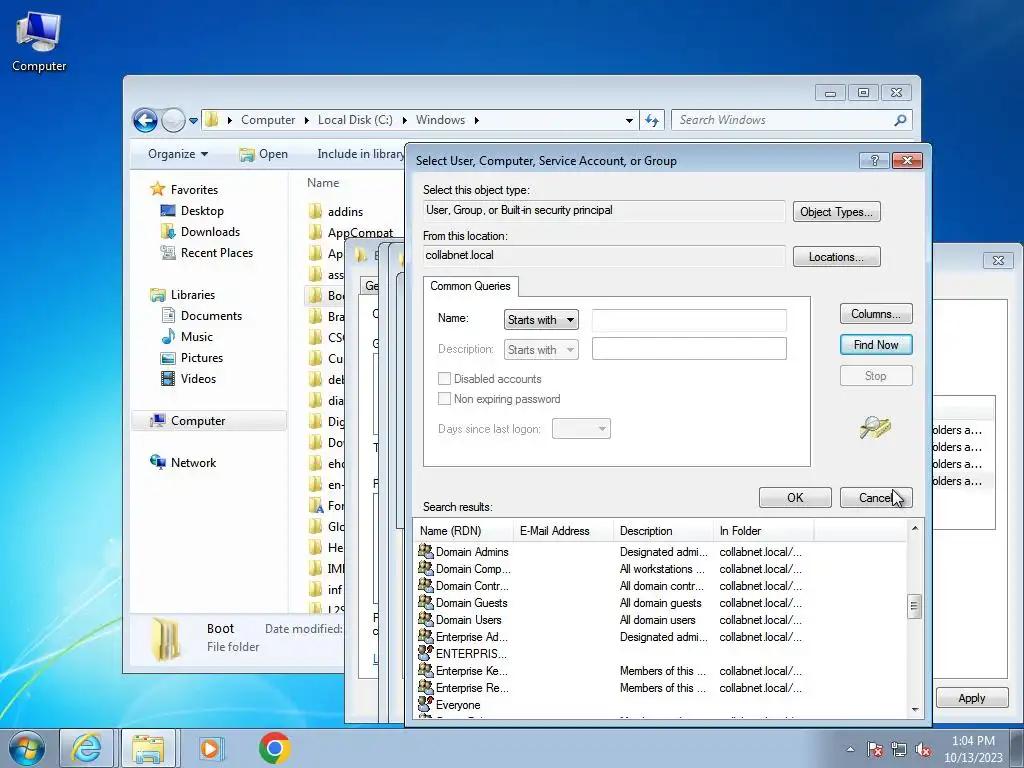
Task: Click the muted volume tray icon
Action: pyautogui.click(x=923, y=749)
